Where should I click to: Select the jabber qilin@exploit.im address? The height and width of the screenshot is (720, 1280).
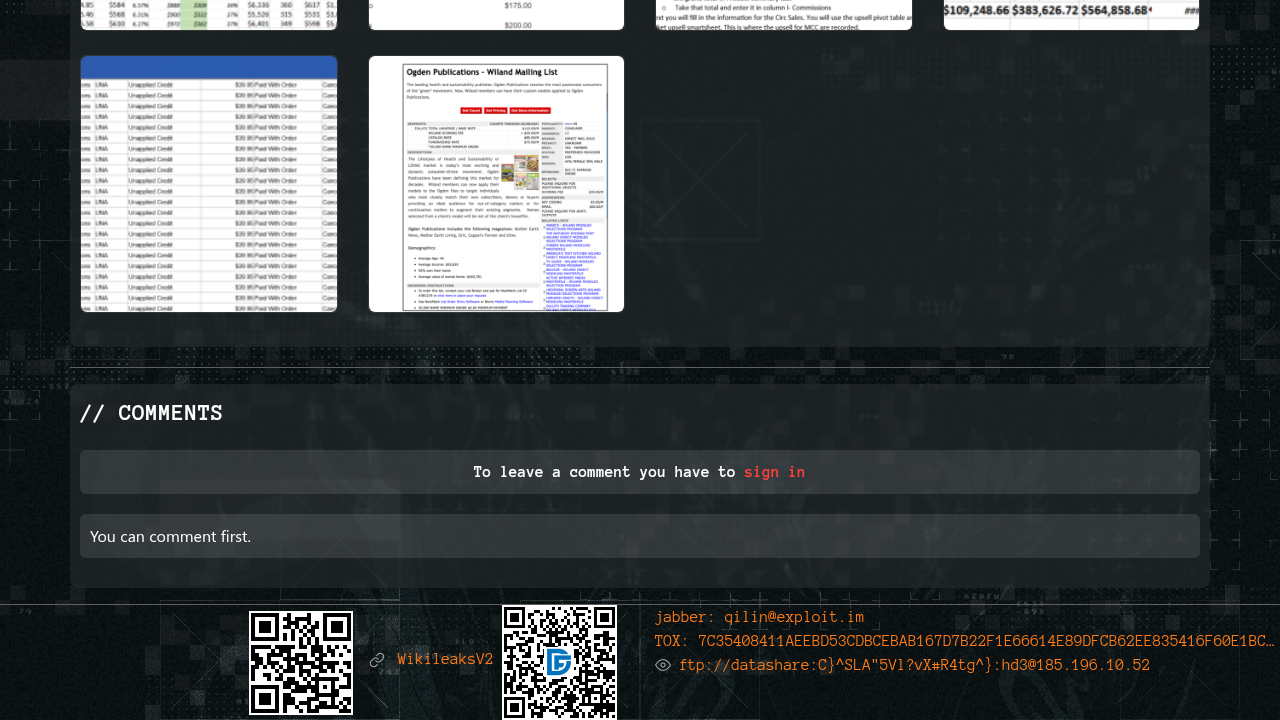(x=759, y=617)
